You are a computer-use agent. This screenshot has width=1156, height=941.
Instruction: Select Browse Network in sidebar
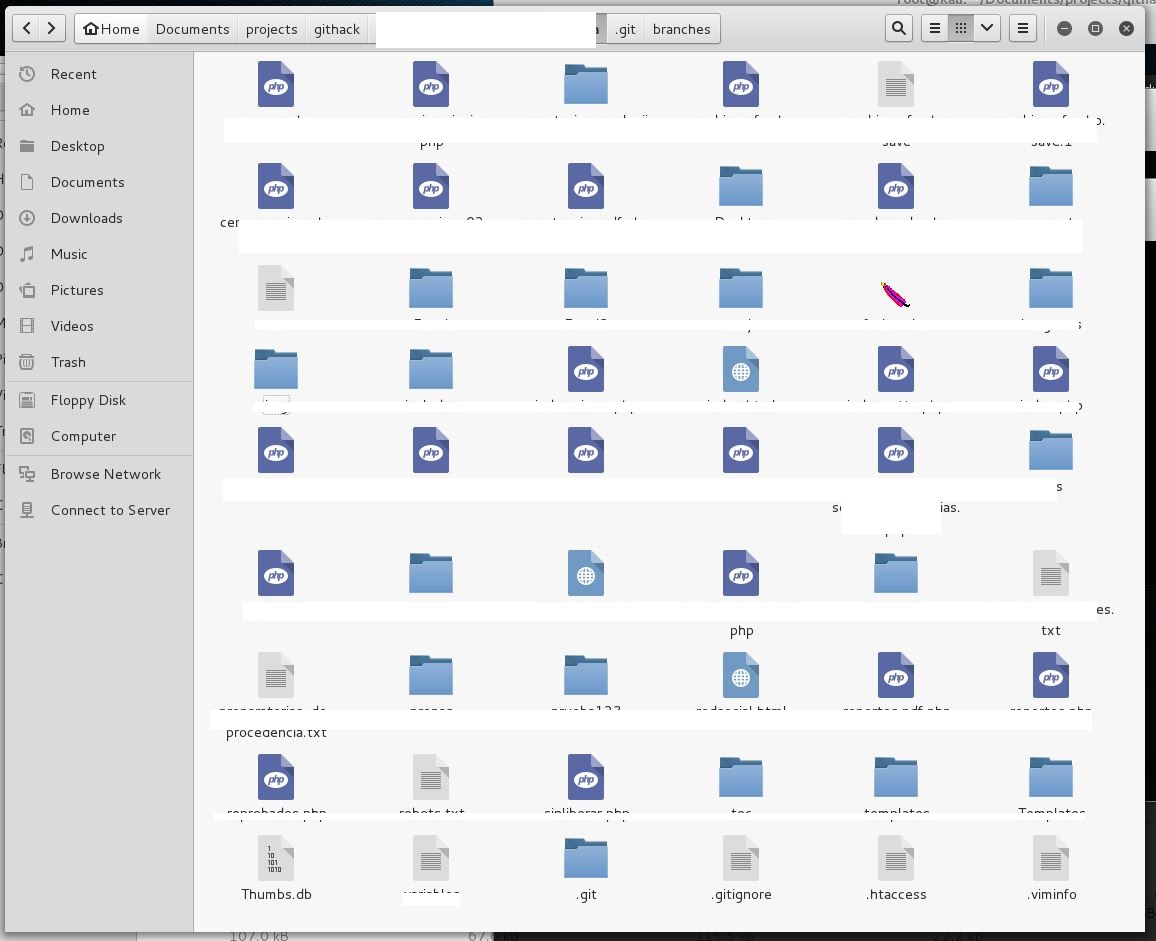105,474
